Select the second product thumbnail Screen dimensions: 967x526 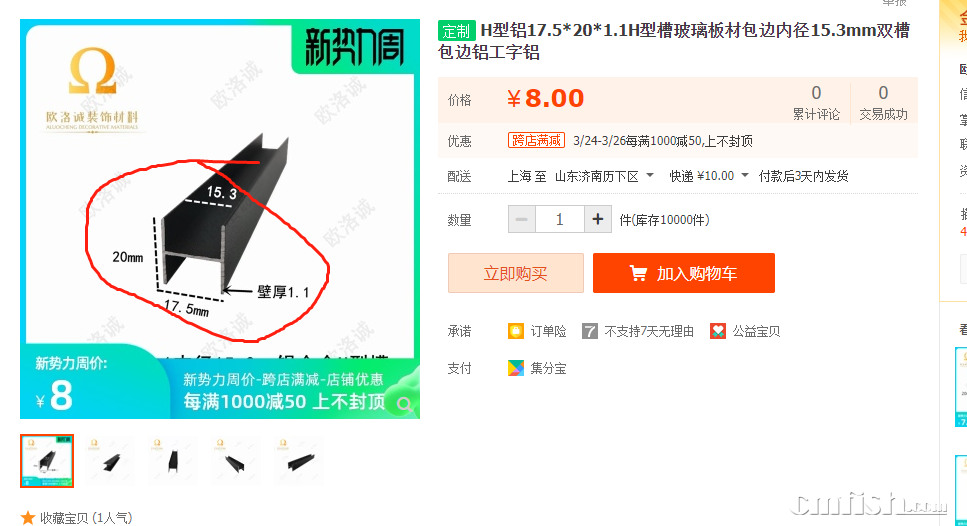(x=110, y=461)
